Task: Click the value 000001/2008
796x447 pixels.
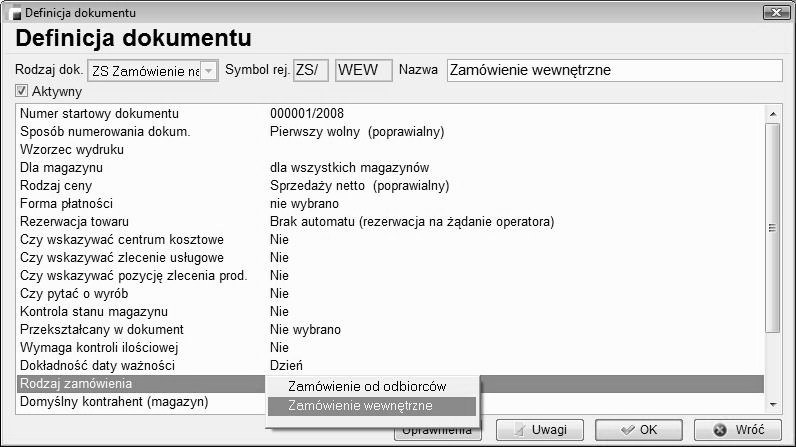Action: coord(307,114)
